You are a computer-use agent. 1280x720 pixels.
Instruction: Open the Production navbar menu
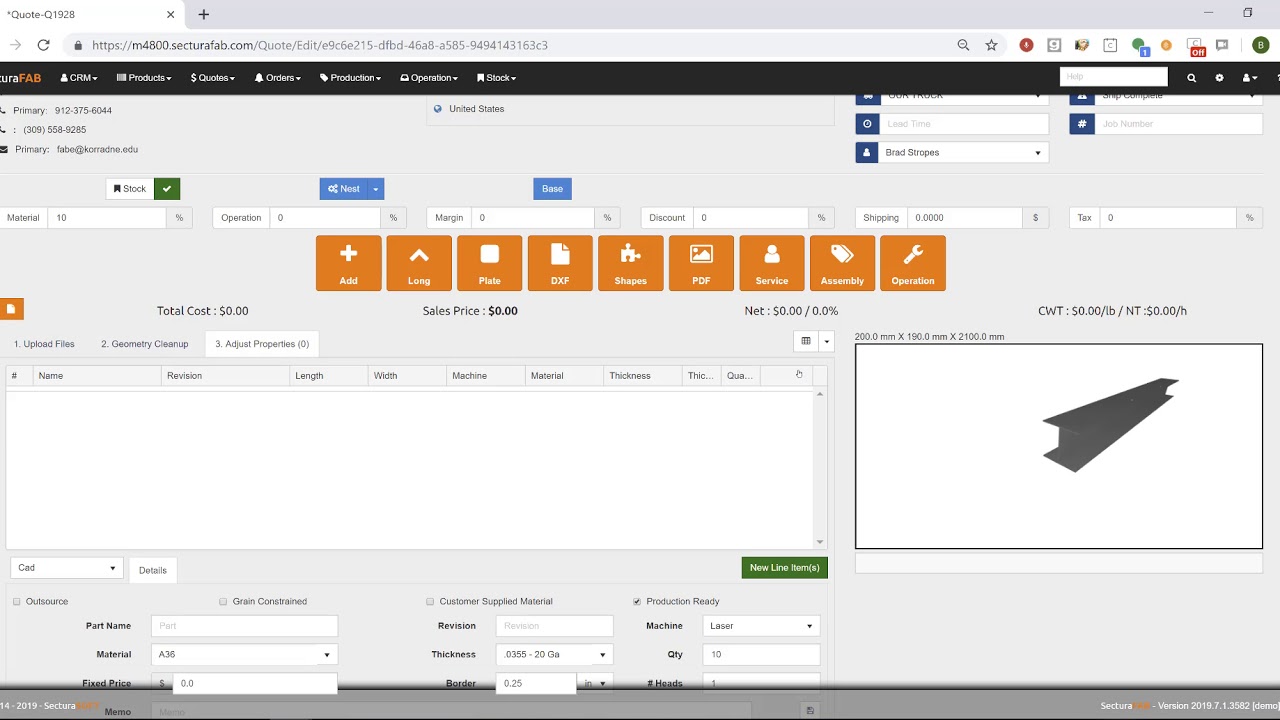point(350,78)
